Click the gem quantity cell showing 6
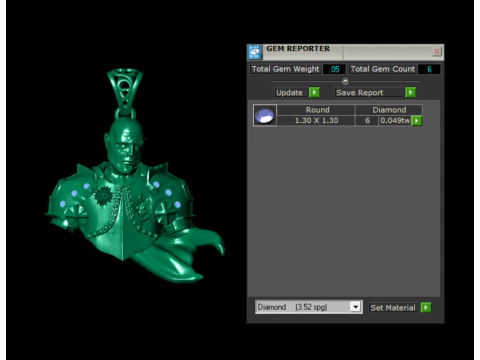480x360 pixels. [x=367, y=120]
